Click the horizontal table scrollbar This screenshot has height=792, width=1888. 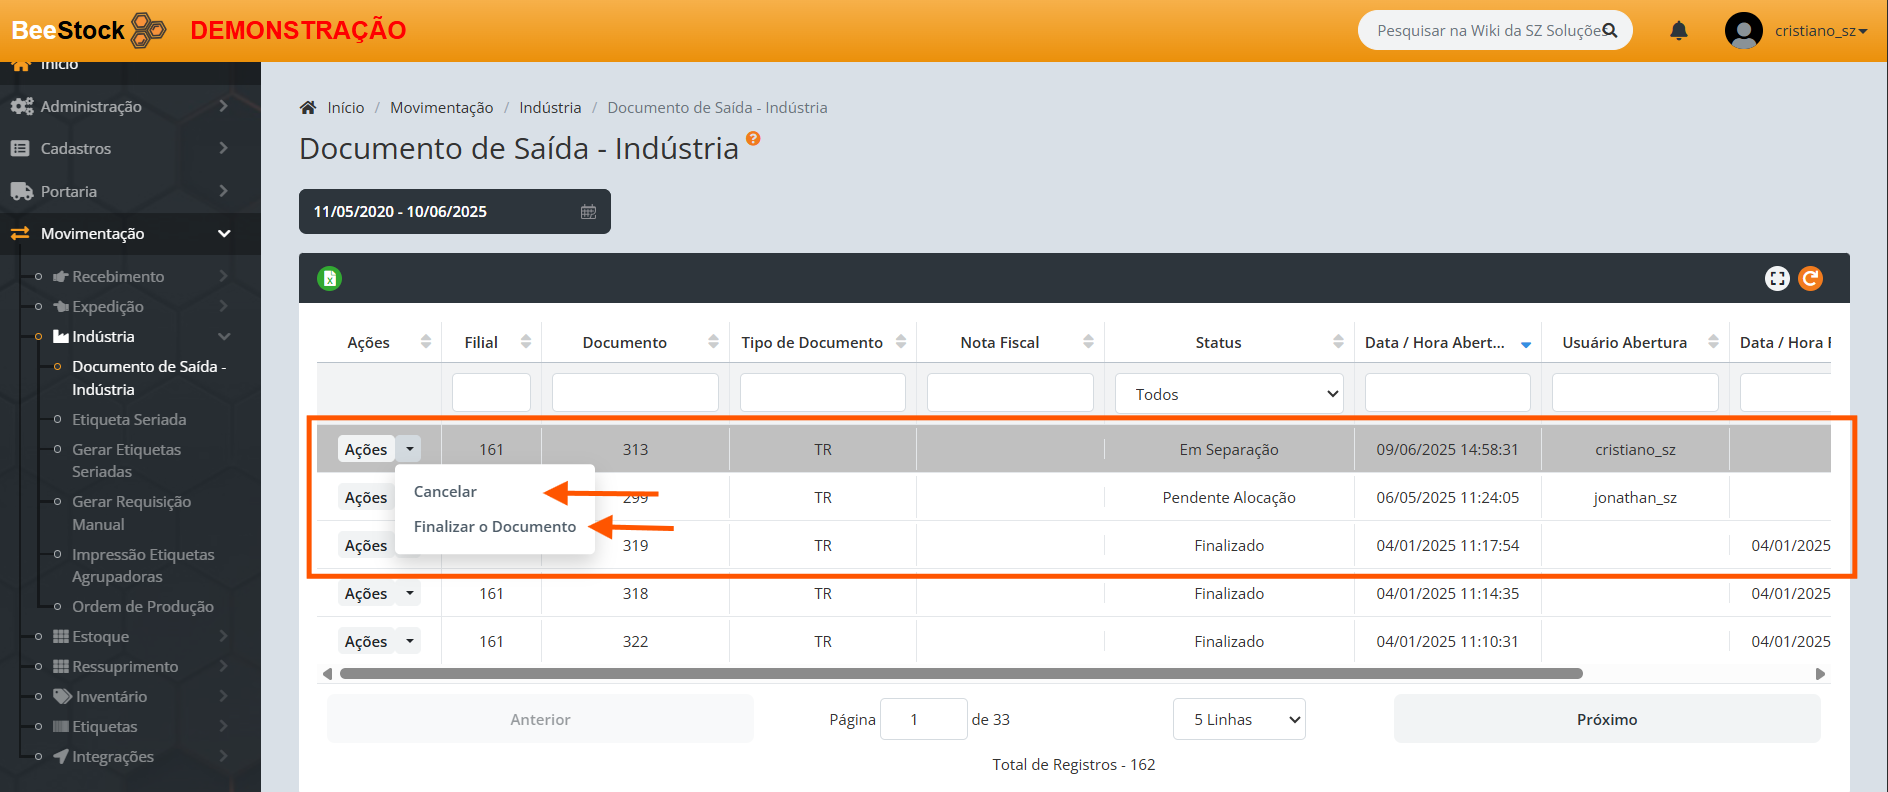point(960,674)
